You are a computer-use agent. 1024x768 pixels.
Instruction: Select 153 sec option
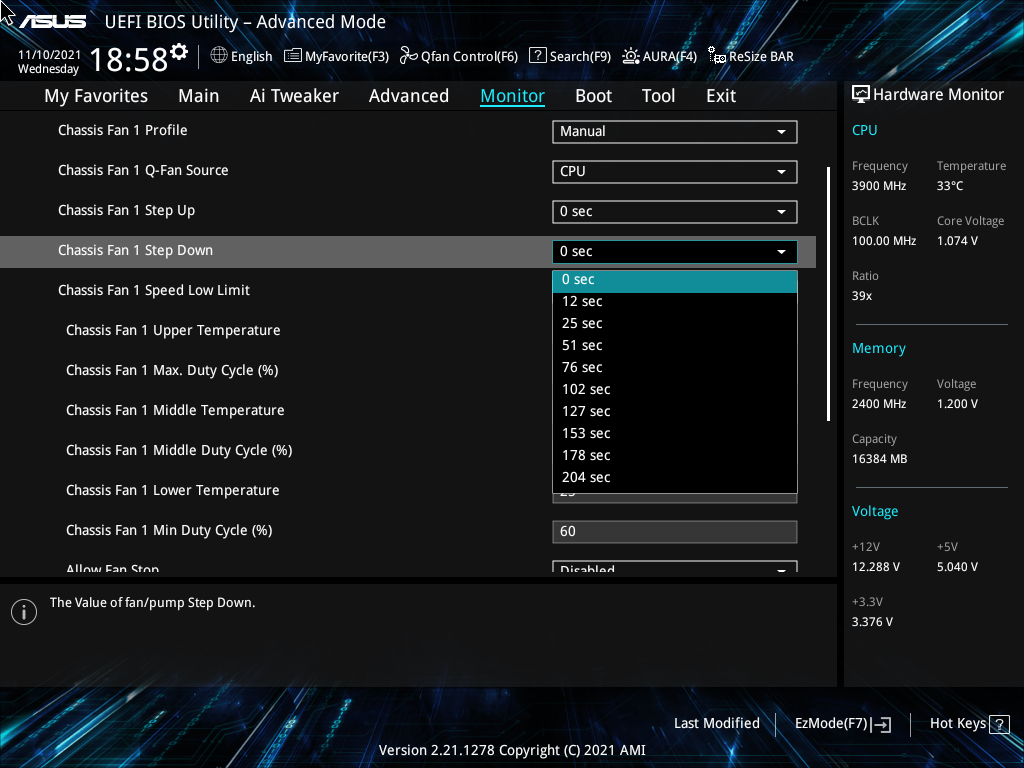click(675, 434)
